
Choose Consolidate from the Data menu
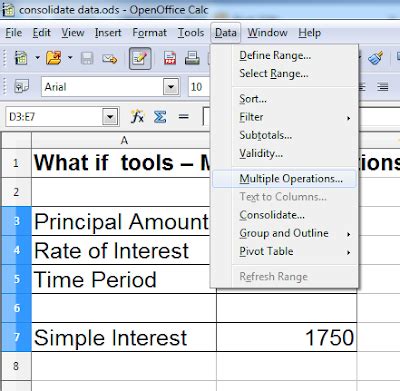[284, 215]
